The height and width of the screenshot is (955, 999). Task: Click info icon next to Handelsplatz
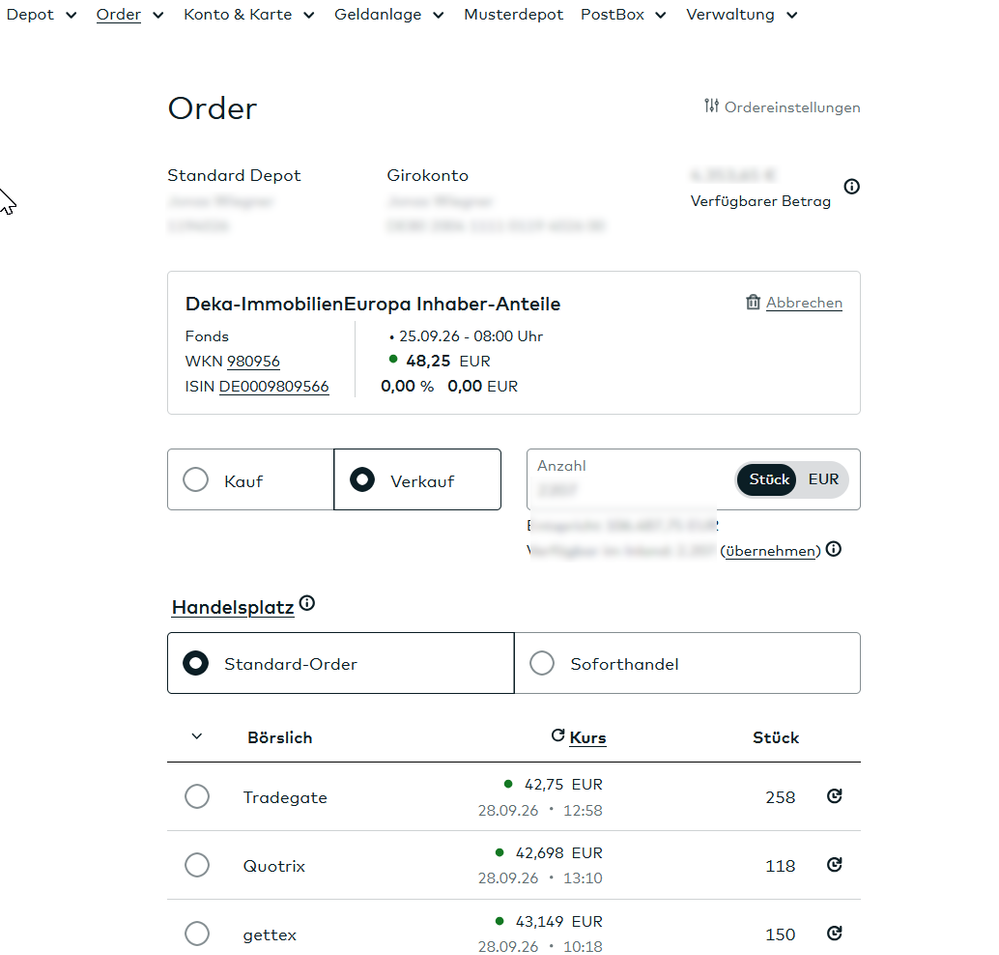[x=307, y=603]
